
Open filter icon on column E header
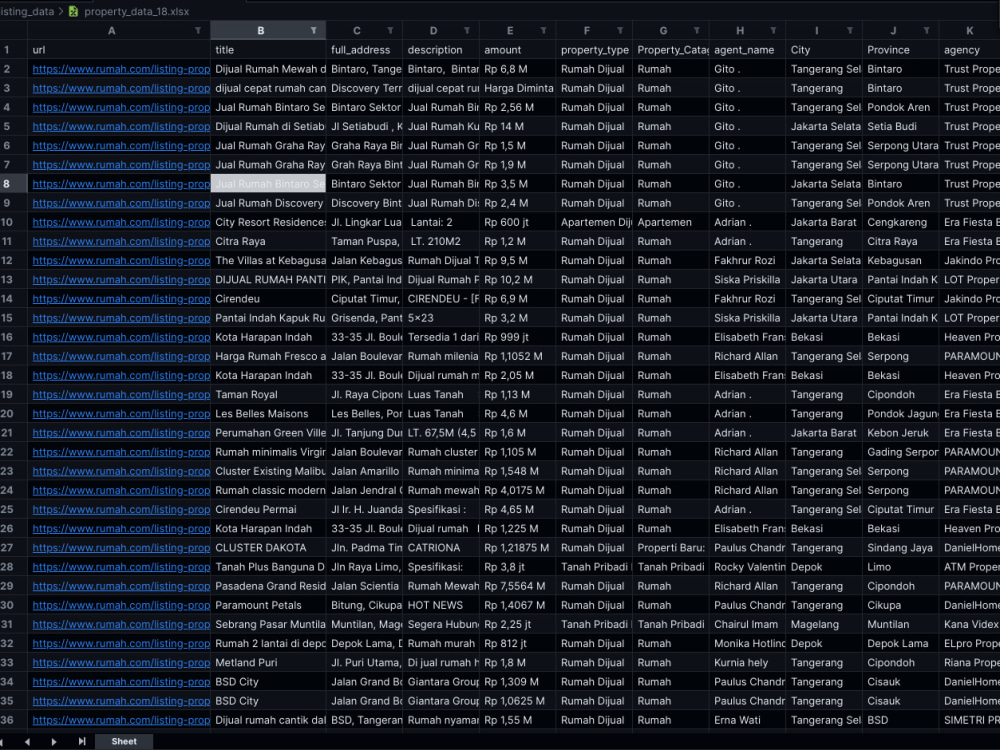click(x=543, y=31)
